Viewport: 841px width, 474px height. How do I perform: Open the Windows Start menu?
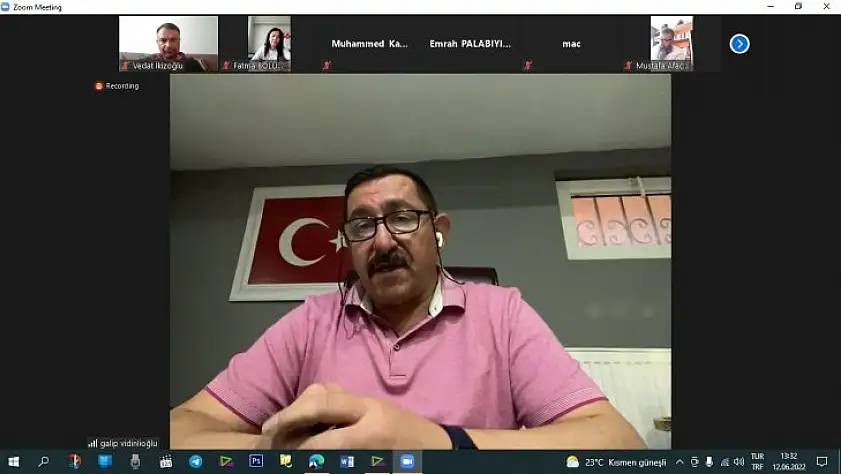[x=14, y=461]
